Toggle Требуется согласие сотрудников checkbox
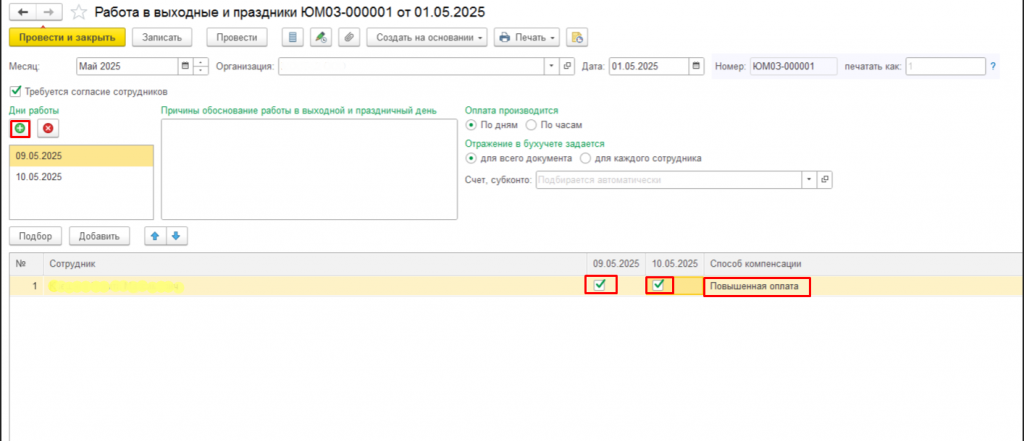The width and height of the screenshot is (1024, 441). pos(16,91)
